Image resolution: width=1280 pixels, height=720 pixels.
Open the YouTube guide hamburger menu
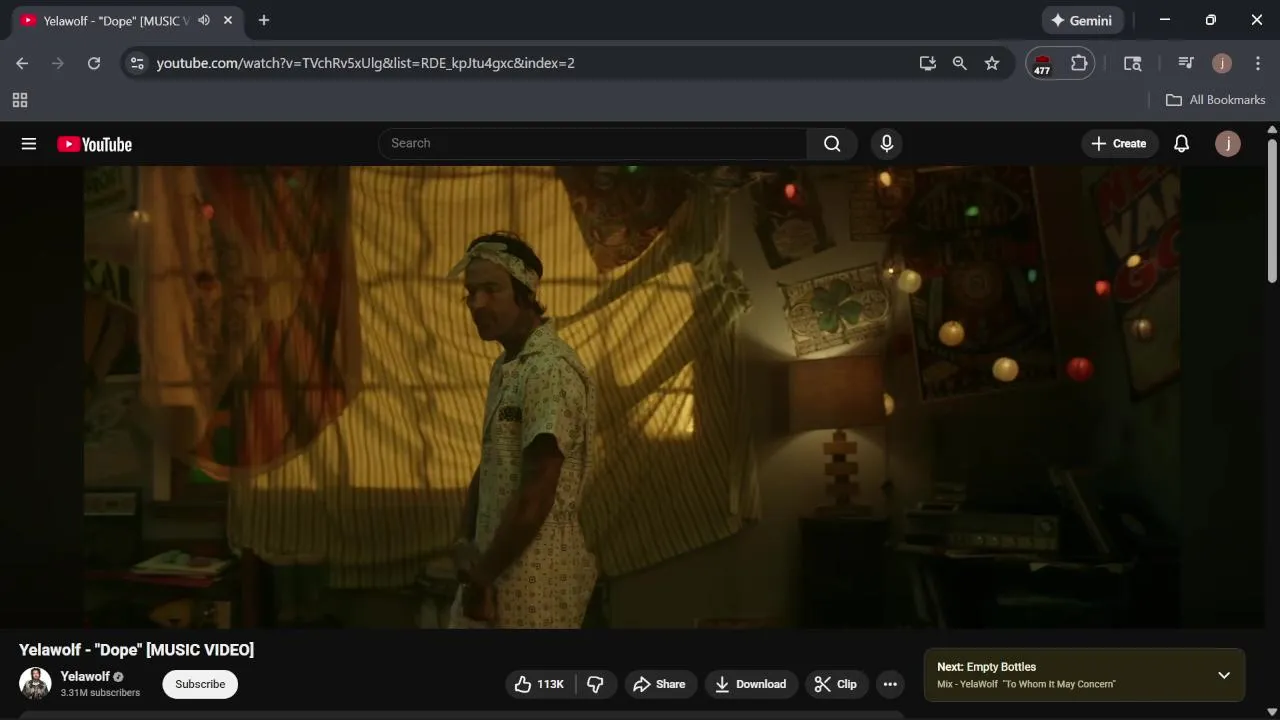pyautogui.click(x=29, y=144)
